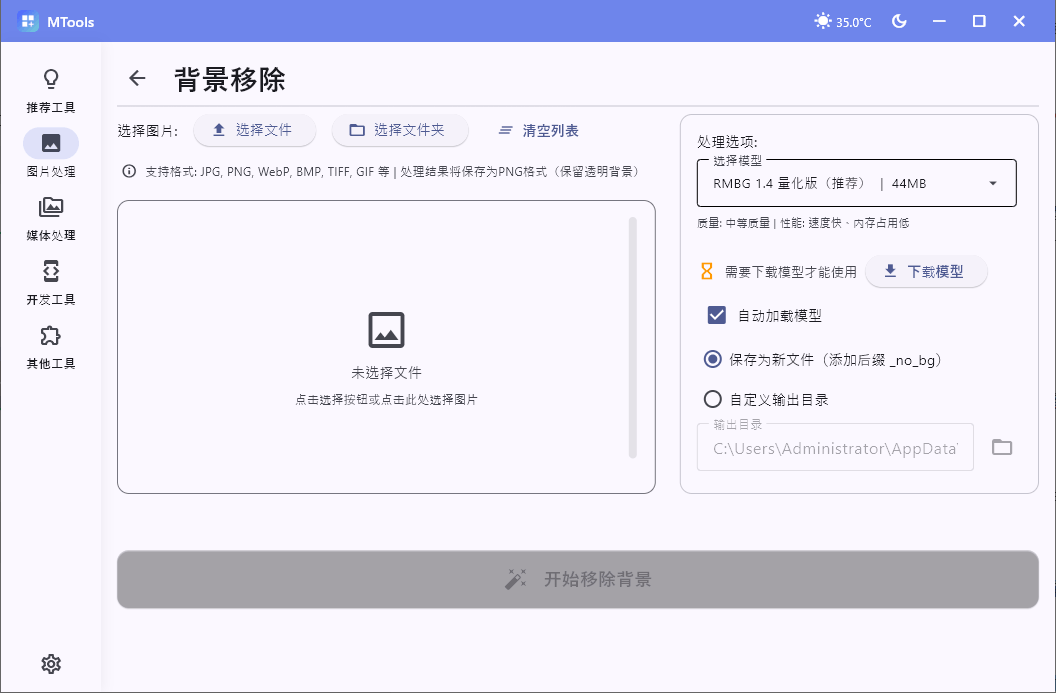Open app settings via the gear icon
Screen dimensions: 1056x693
(x=50, y=663)
